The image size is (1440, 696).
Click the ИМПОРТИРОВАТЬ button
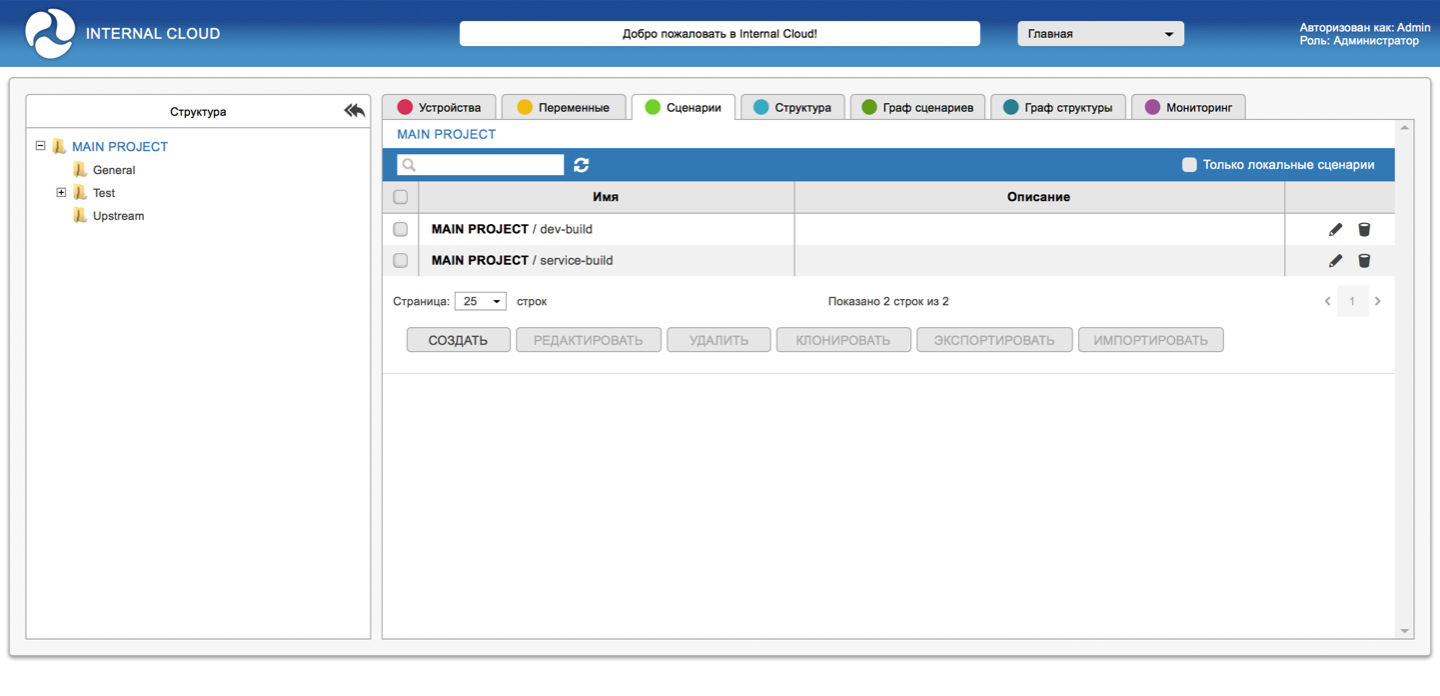coord(1150,340)
